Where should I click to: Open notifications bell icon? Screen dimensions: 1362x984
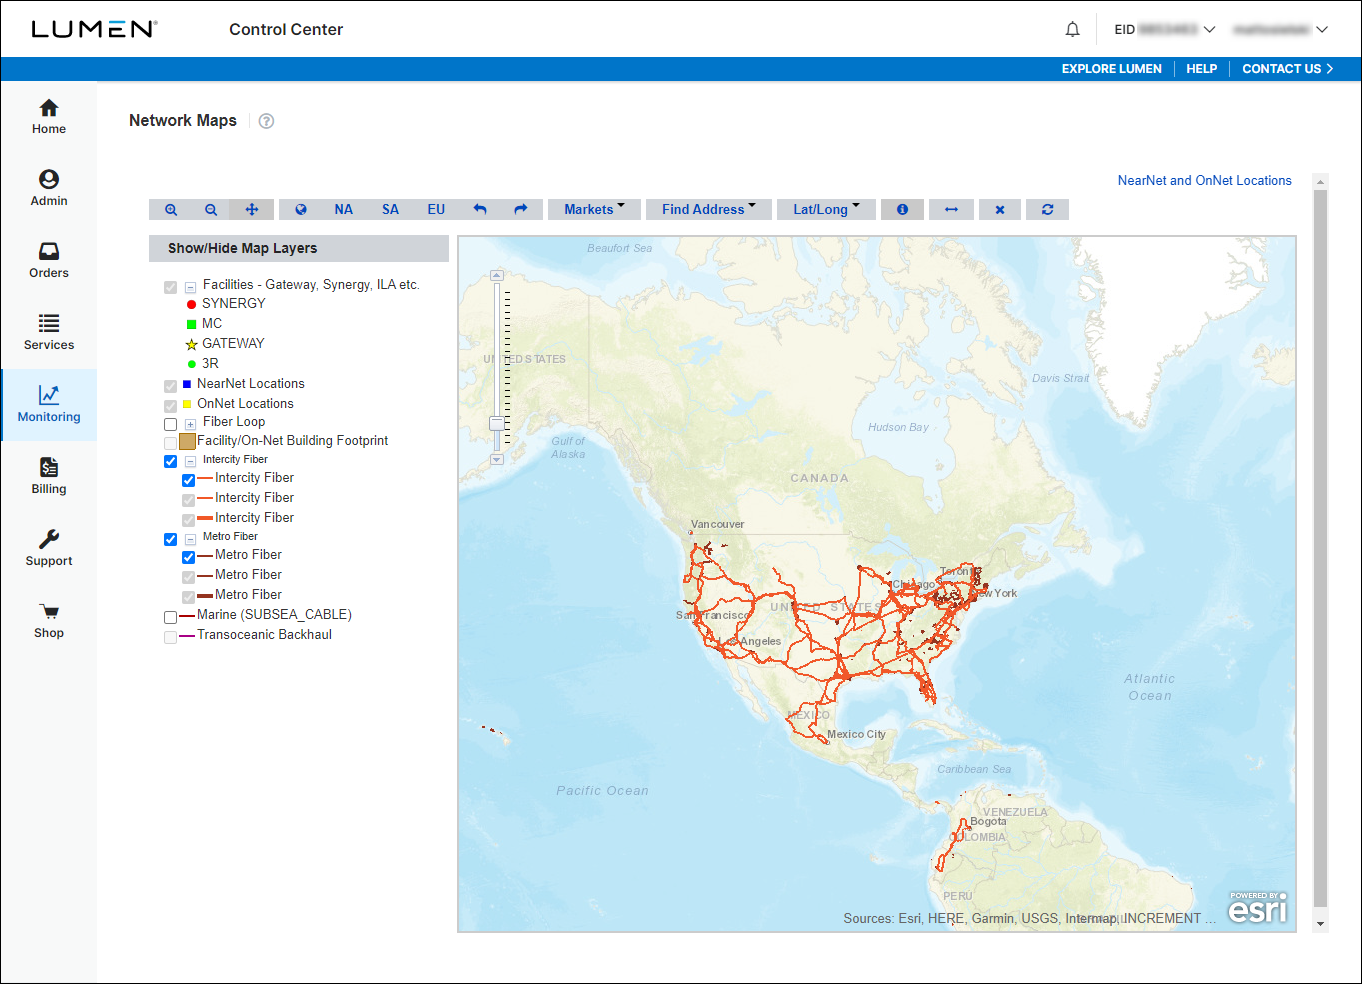point(1072,30)
